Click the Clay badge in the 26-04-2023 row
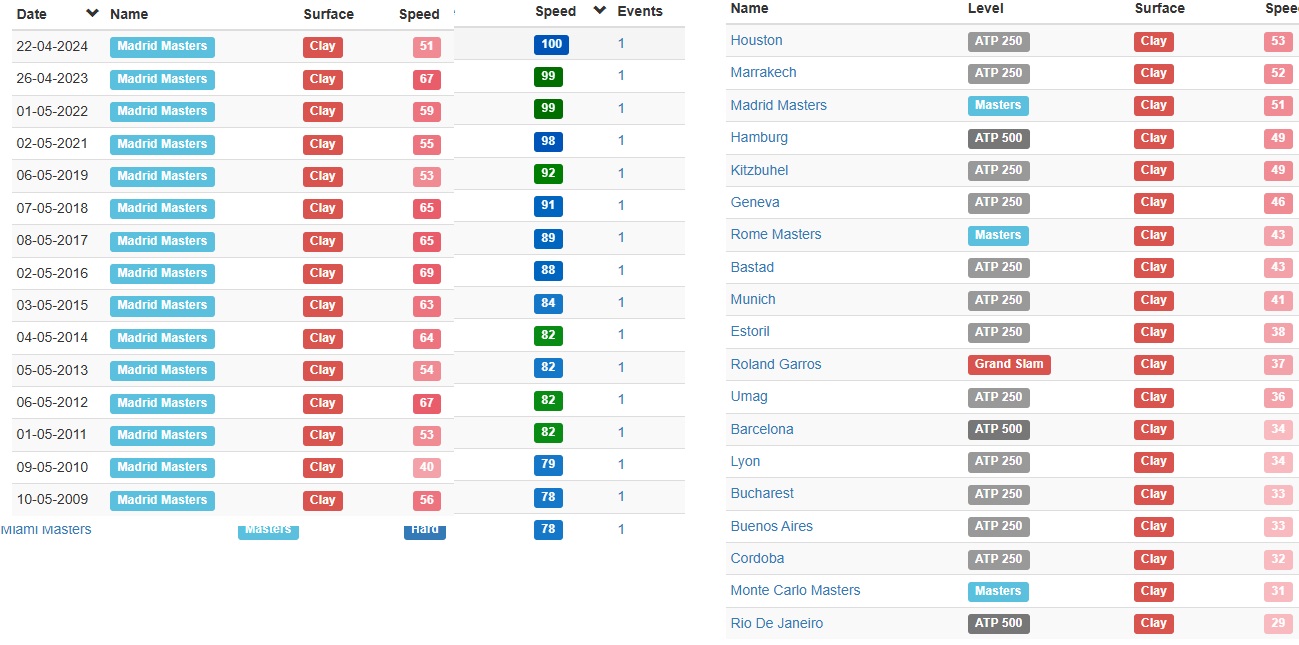 [323, 79]
